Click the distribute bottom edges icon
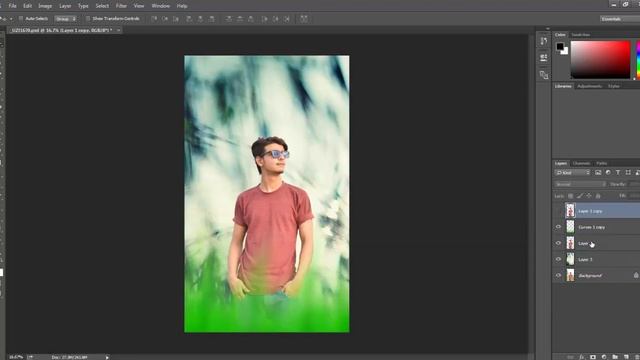This screenshot has width=640, height=360. pos(251,19)
